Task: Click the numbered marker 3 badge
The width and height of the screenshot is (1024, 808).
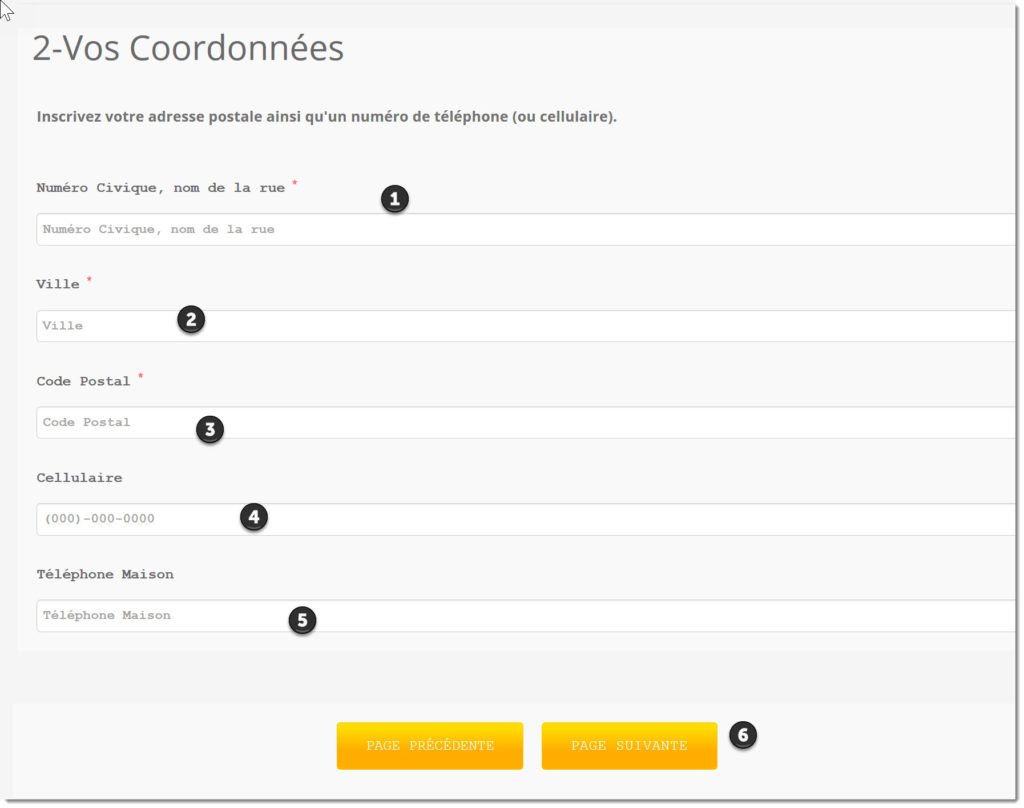Action: (210, 429)
